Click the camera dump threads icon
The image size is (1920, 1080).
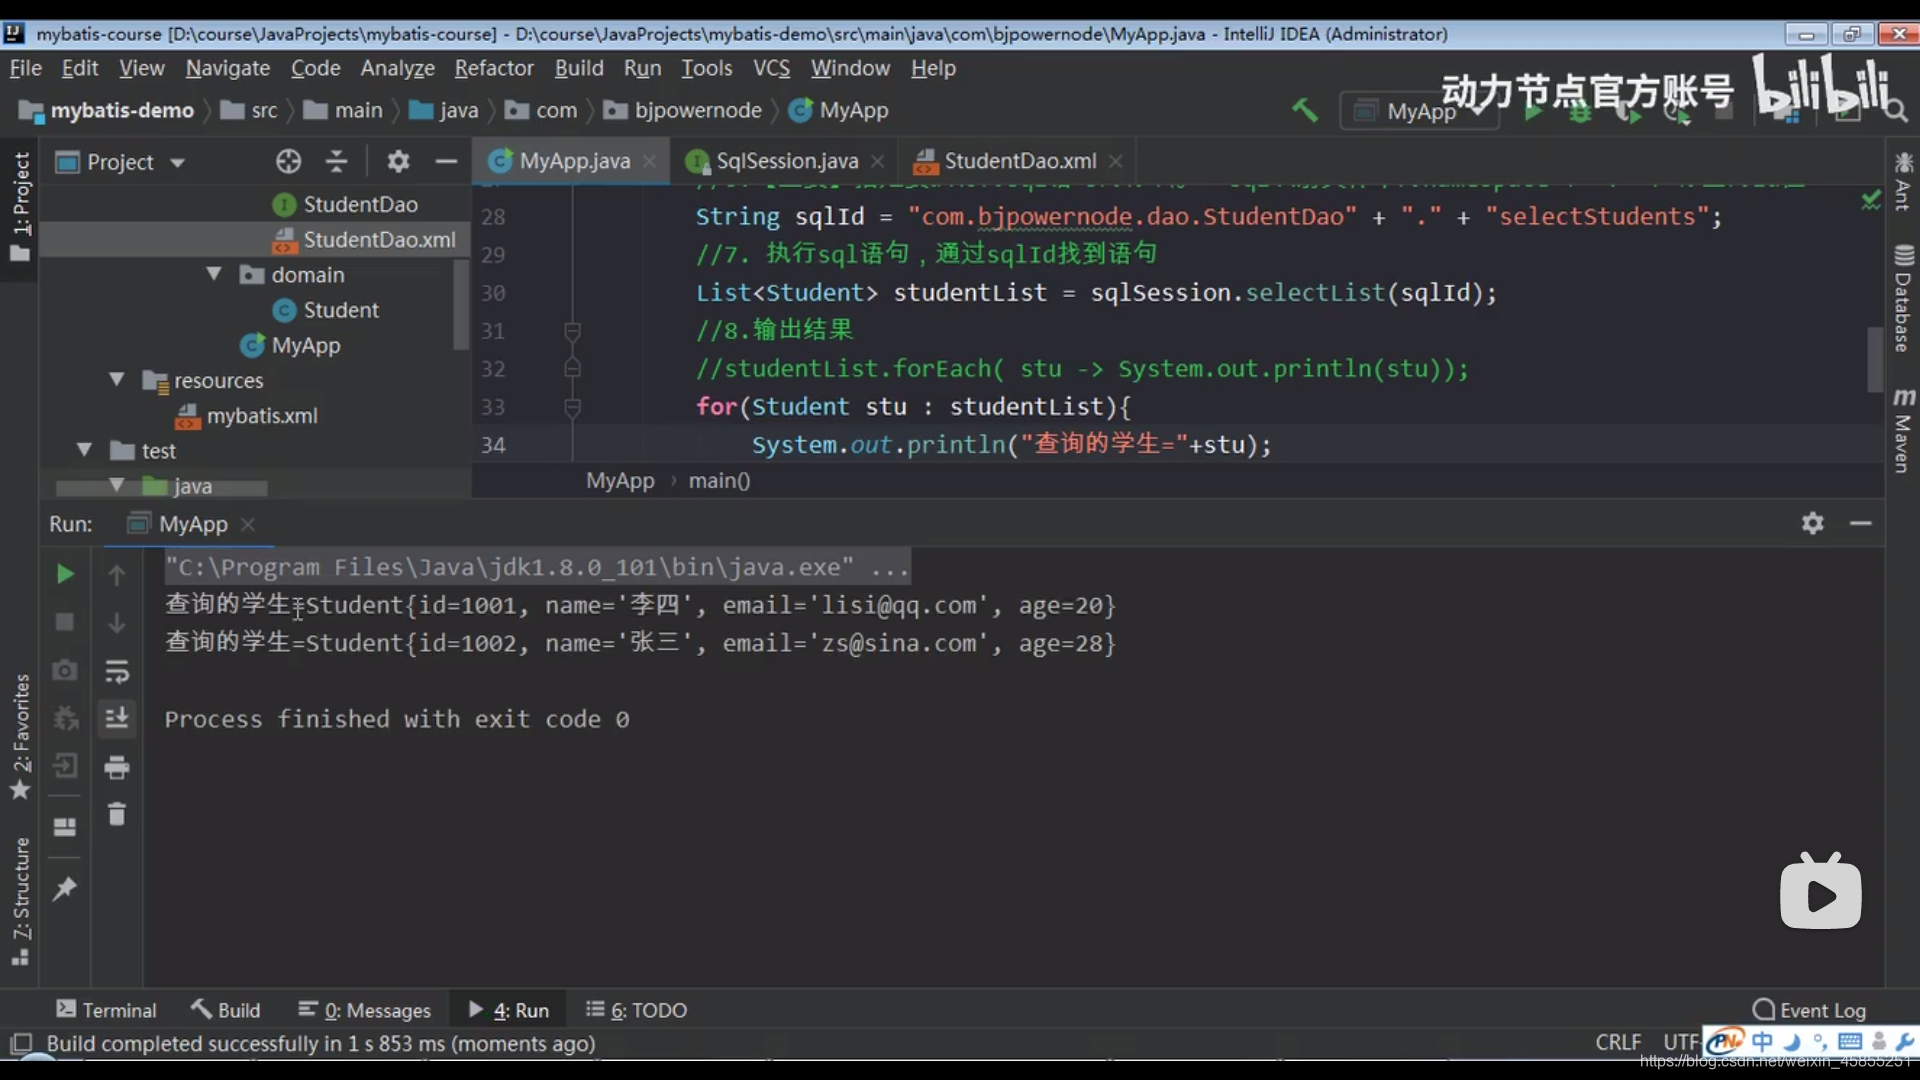[65, 670]
